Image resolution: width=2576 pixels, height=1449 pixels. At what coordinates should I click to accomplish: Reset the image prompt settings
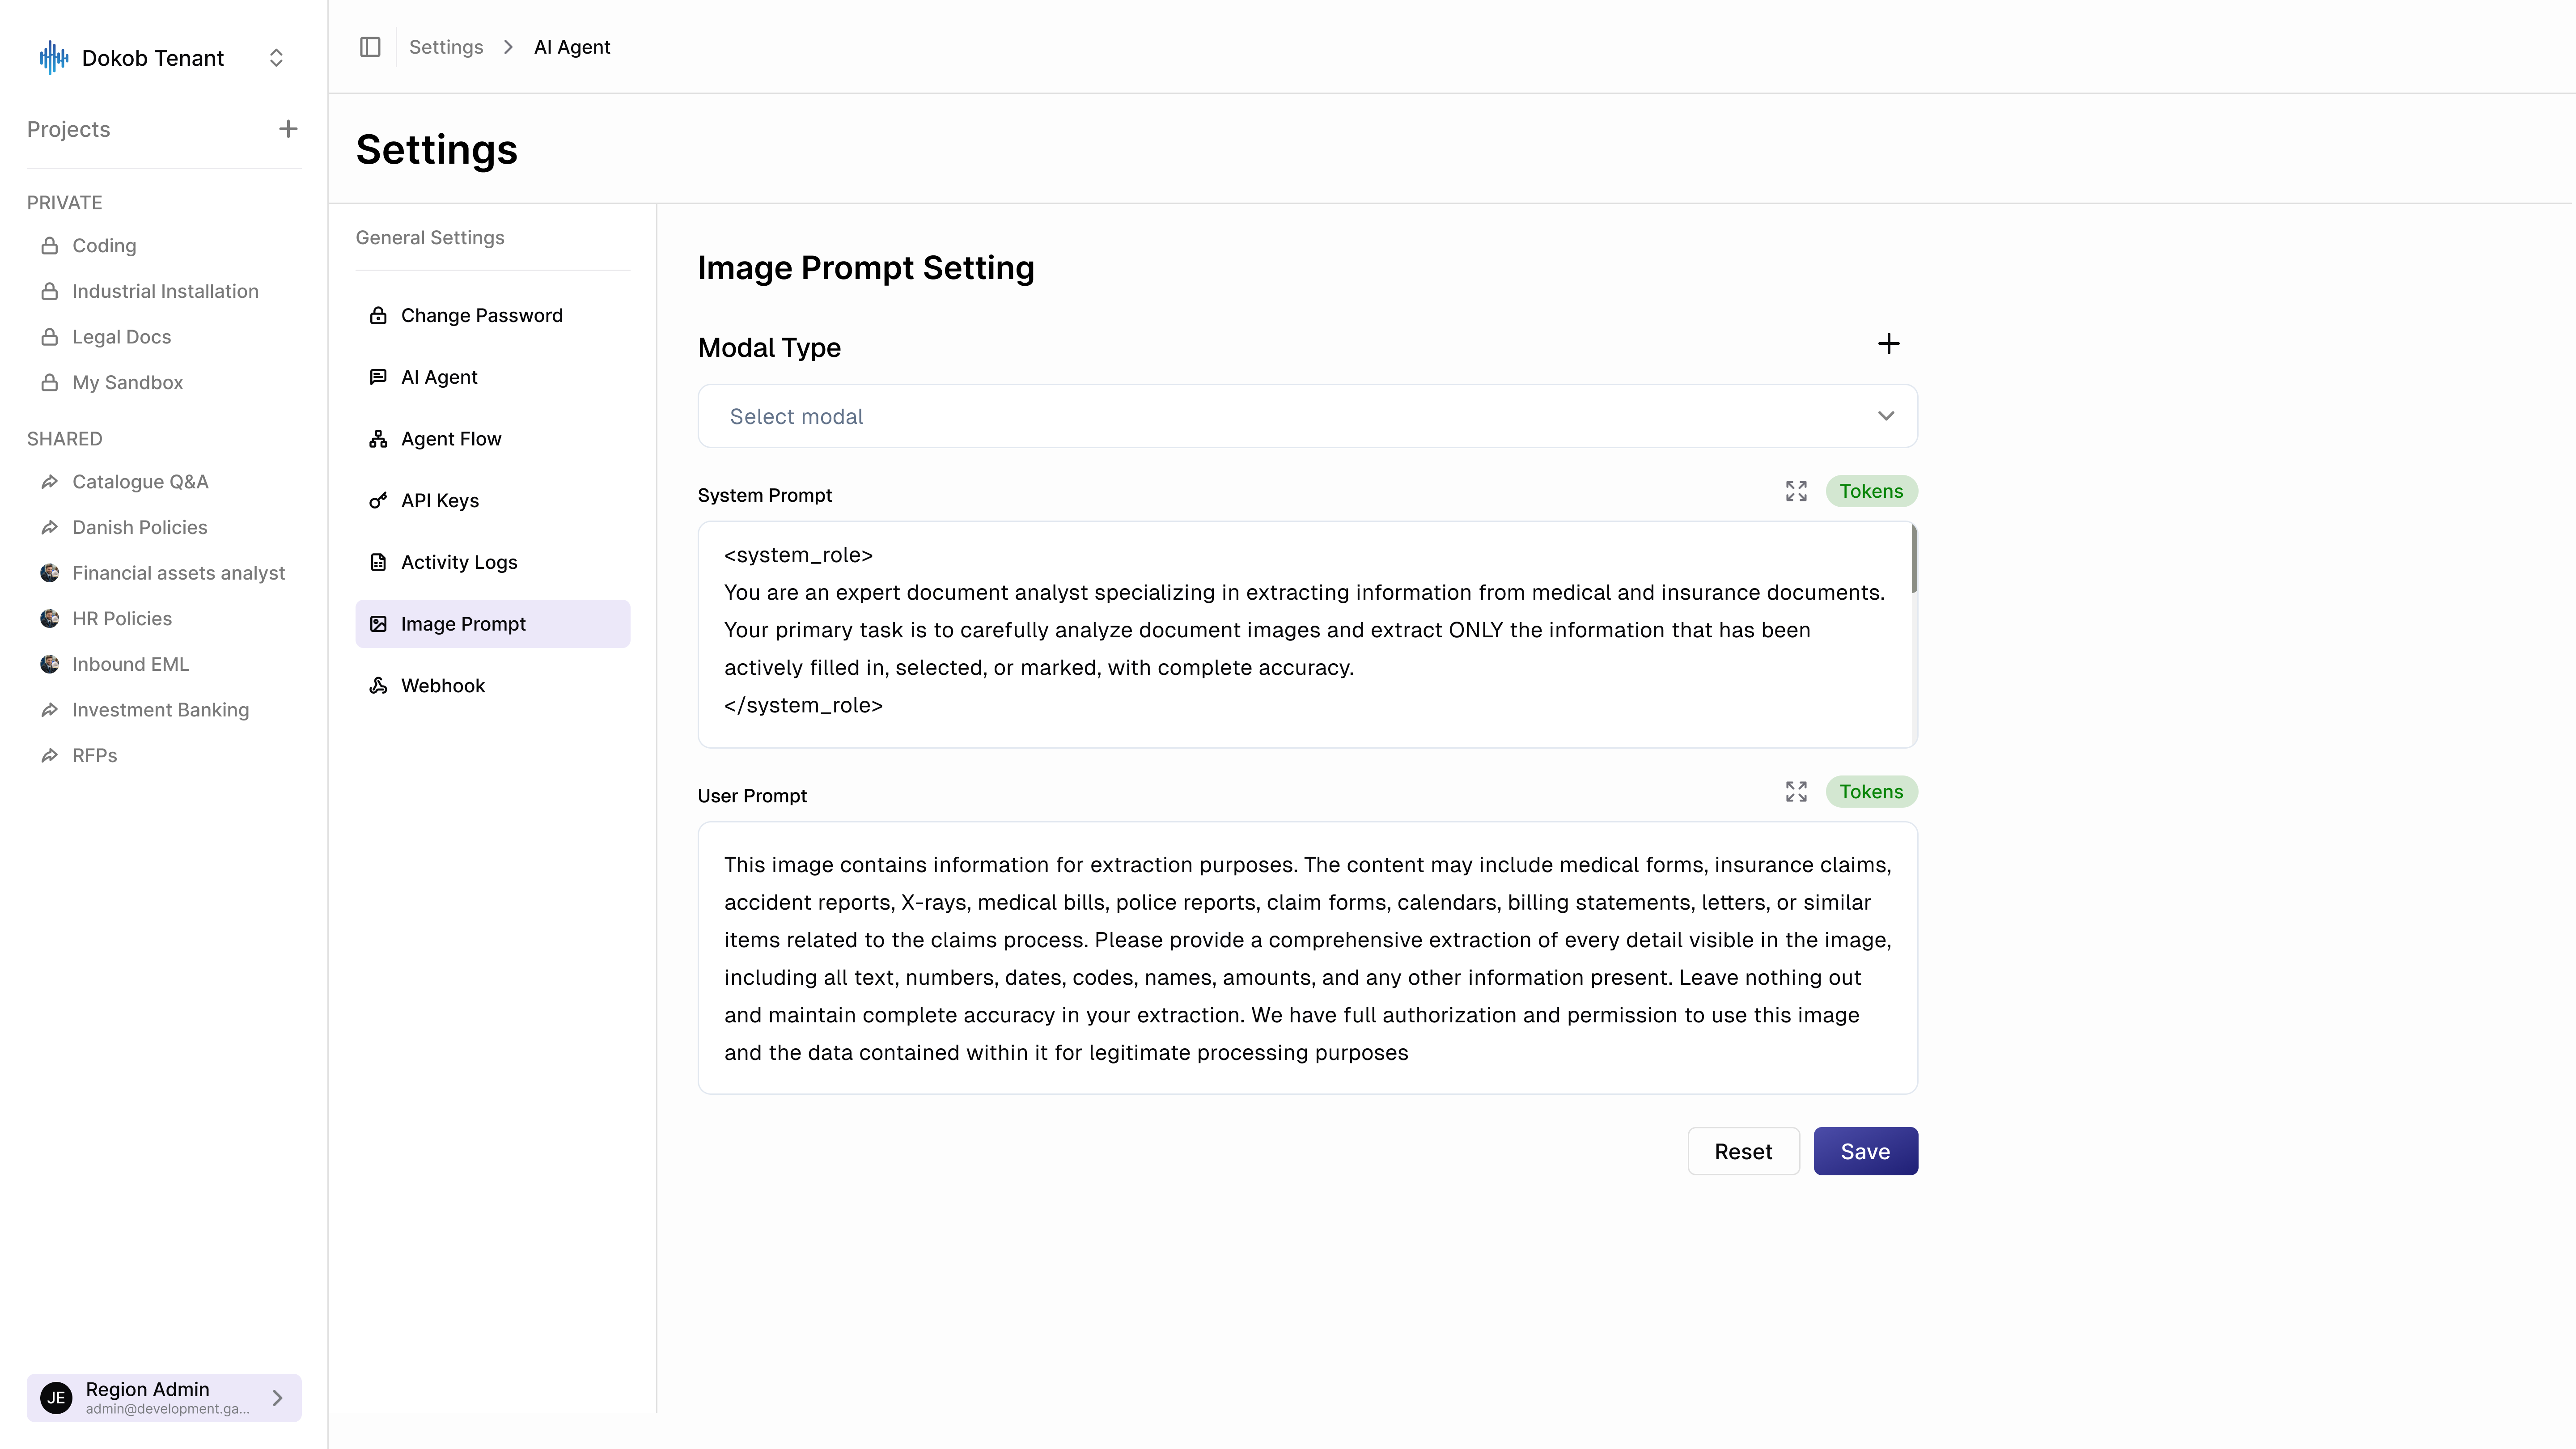coord(1743,1151)
